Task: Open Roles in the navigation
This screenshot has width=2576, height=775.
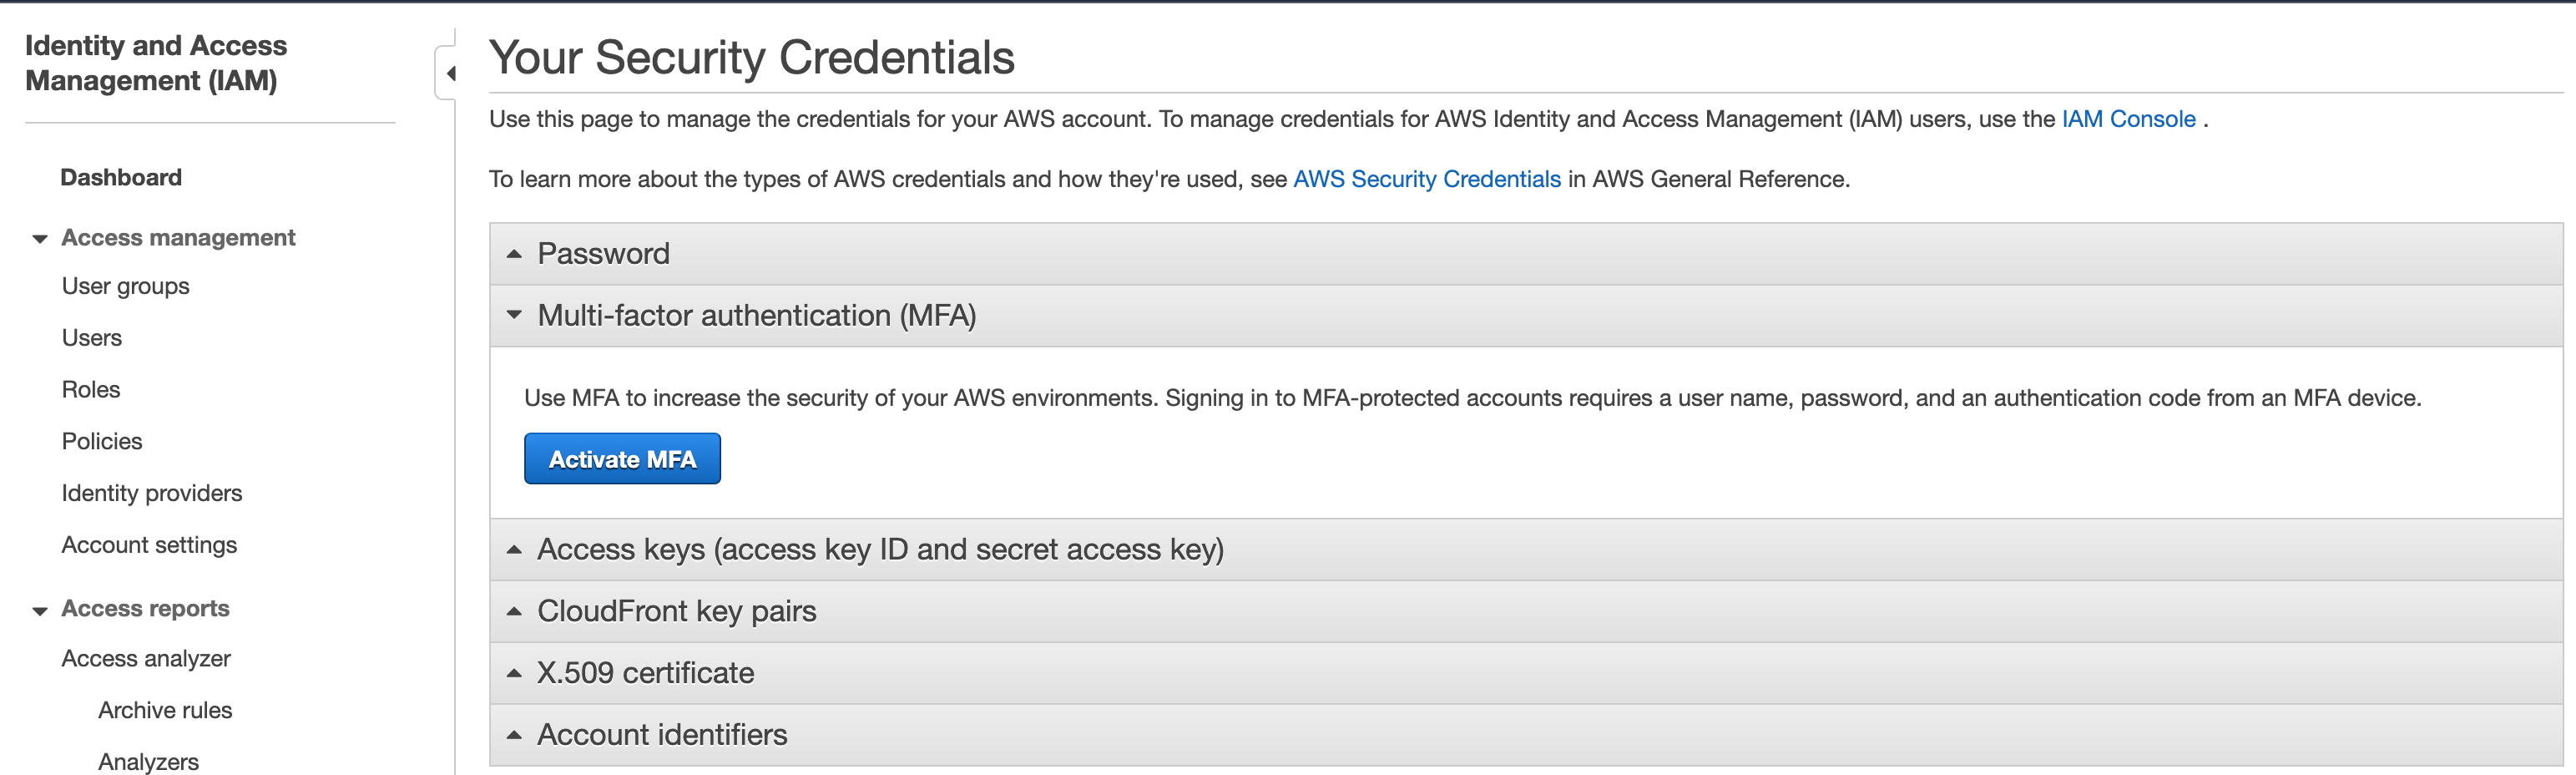Action: click(91, 390)
